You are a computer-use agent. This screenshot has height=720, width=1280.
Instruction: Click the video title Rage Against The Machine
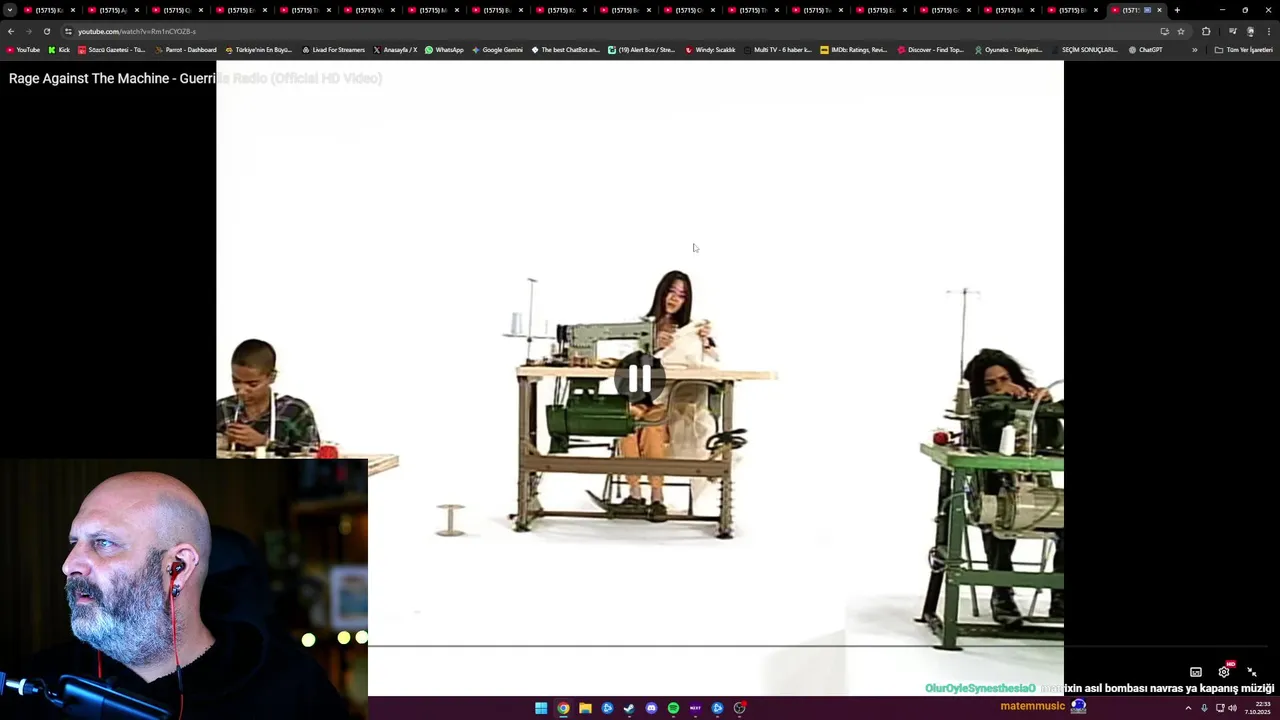pyautogui.click(x=195, y=78)
